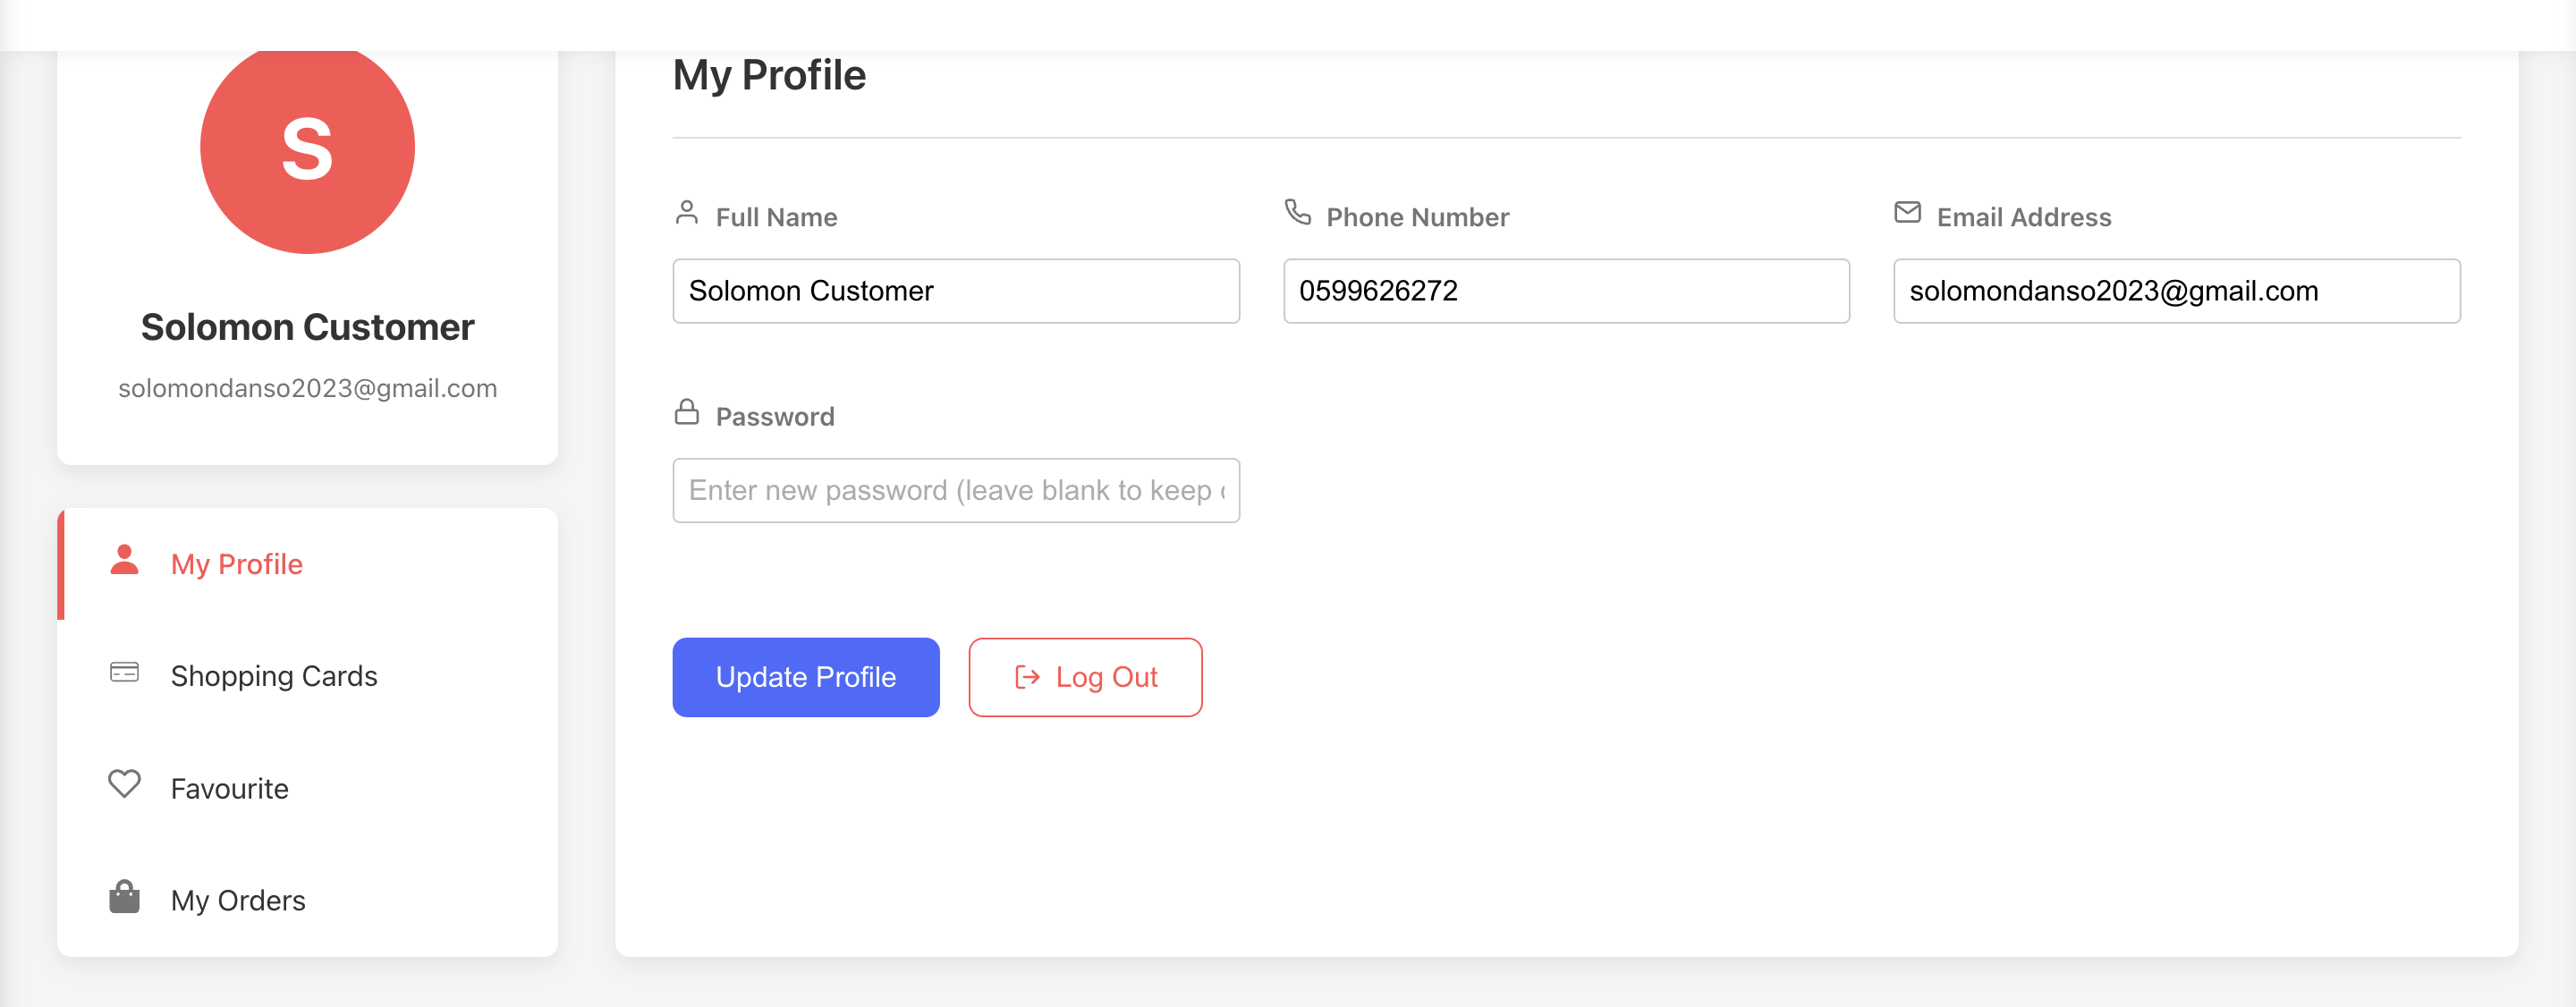Click the shopping bag icon beside My Orders
Screen dimensions: 2576x1007
point(124,897)
